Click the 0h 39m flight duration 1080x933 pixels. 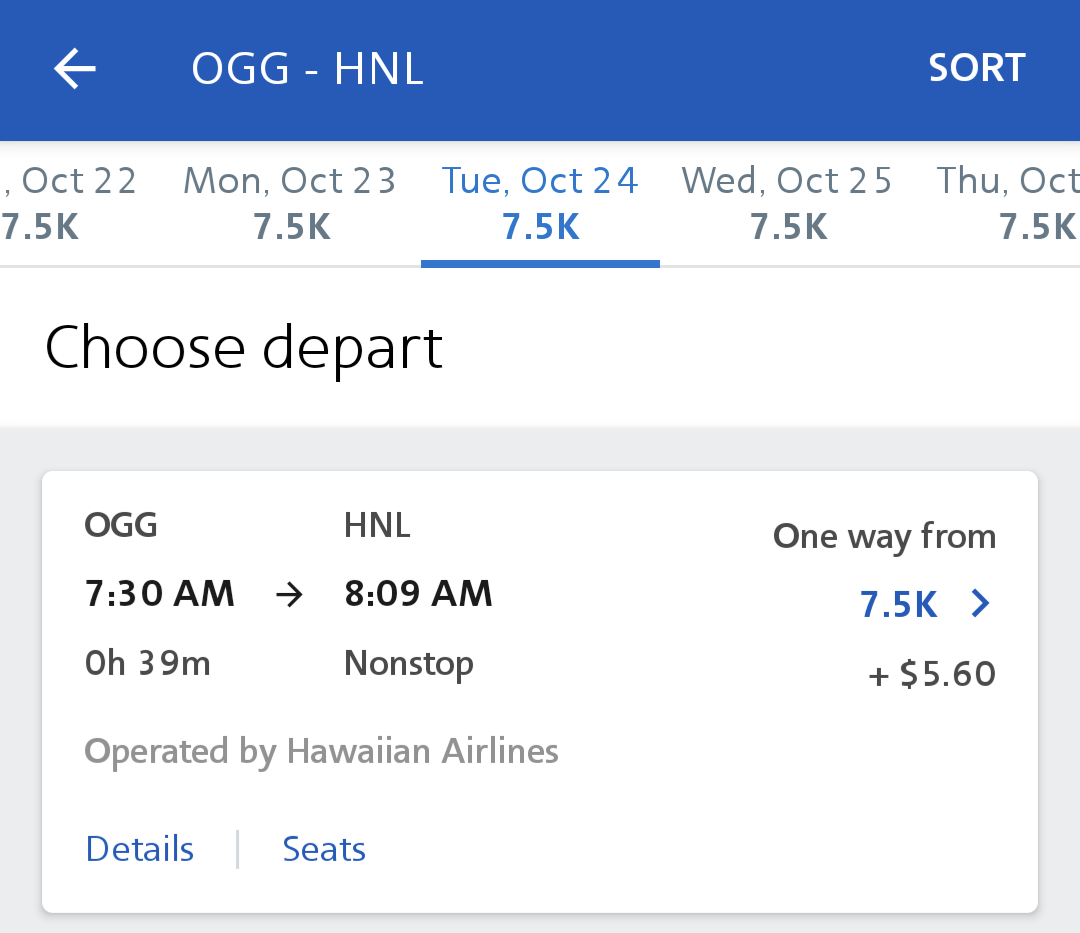point(148,664)
